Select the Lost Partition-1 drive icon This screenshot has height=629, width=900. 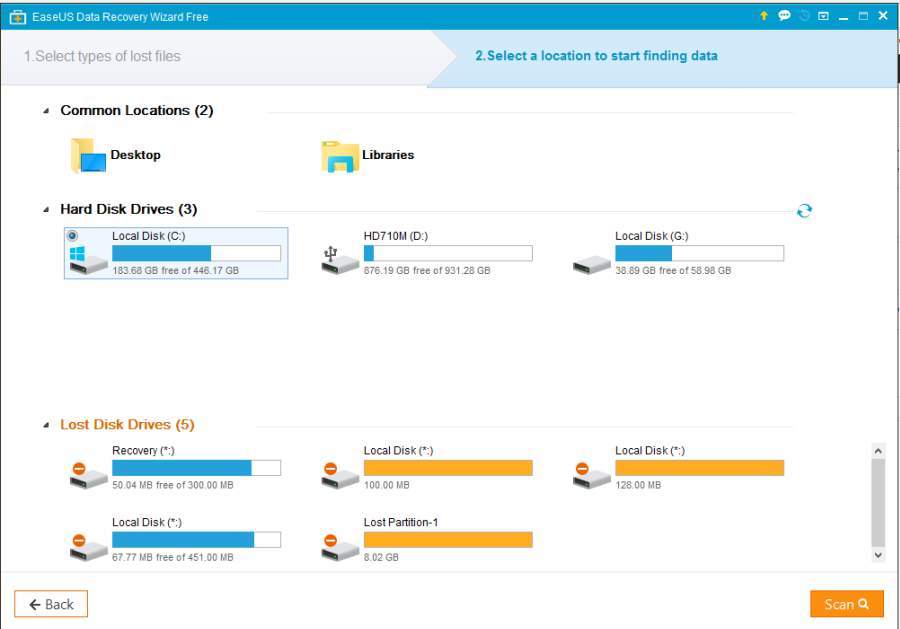click(x=340, y=548)
